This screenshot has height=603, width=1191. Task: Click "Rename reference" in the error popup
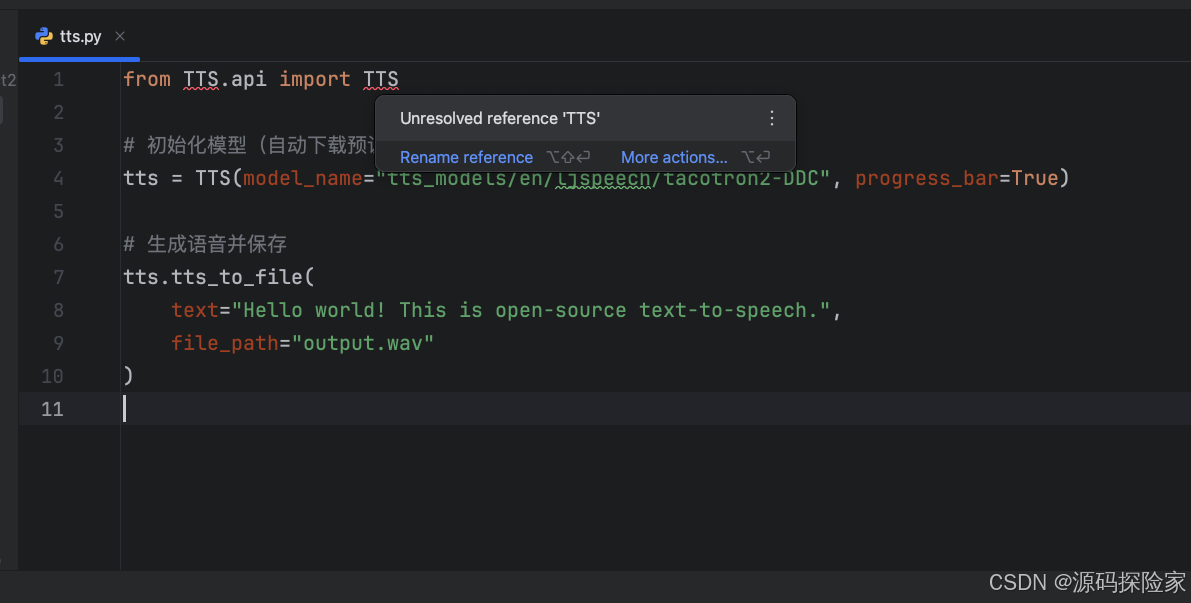coord(466,157)
